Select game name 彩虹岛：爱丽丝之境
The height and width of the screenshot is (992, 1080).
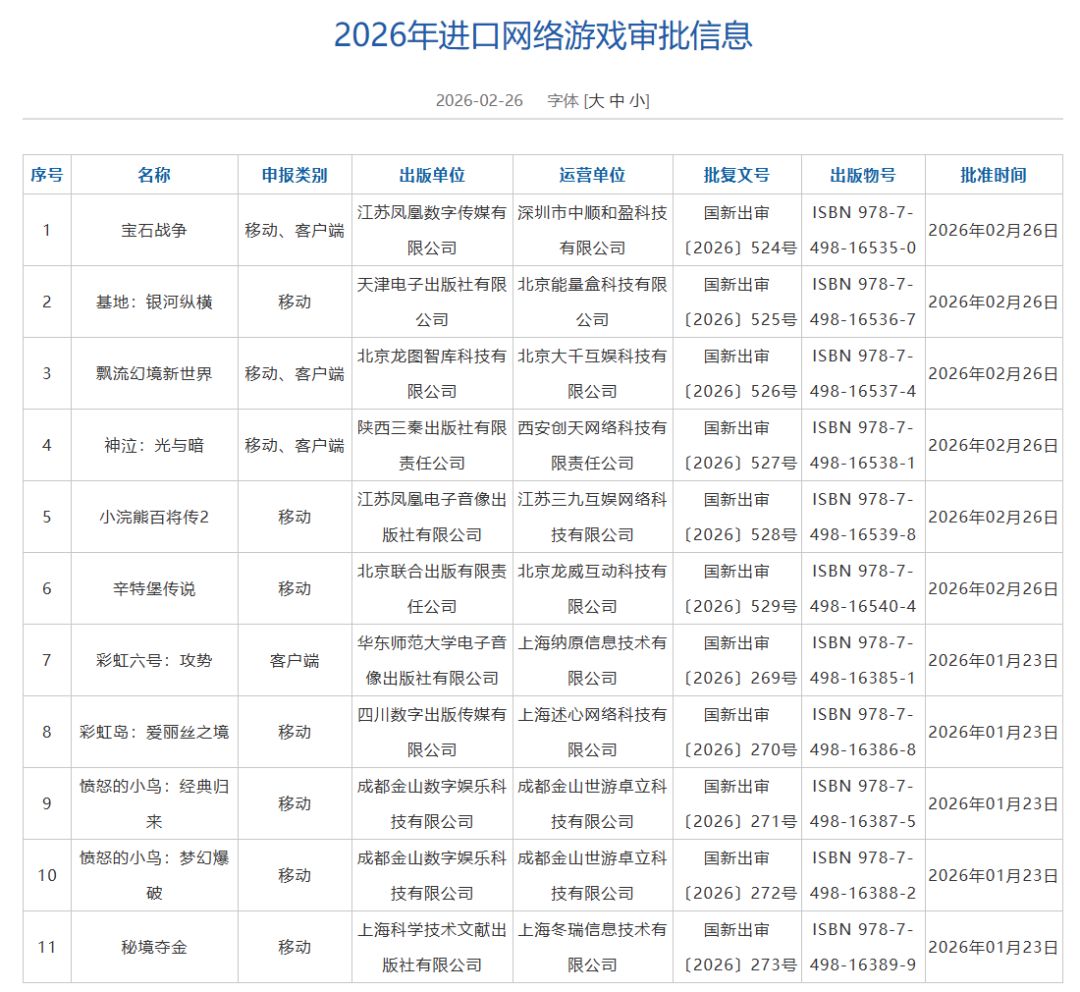[154, 732]
